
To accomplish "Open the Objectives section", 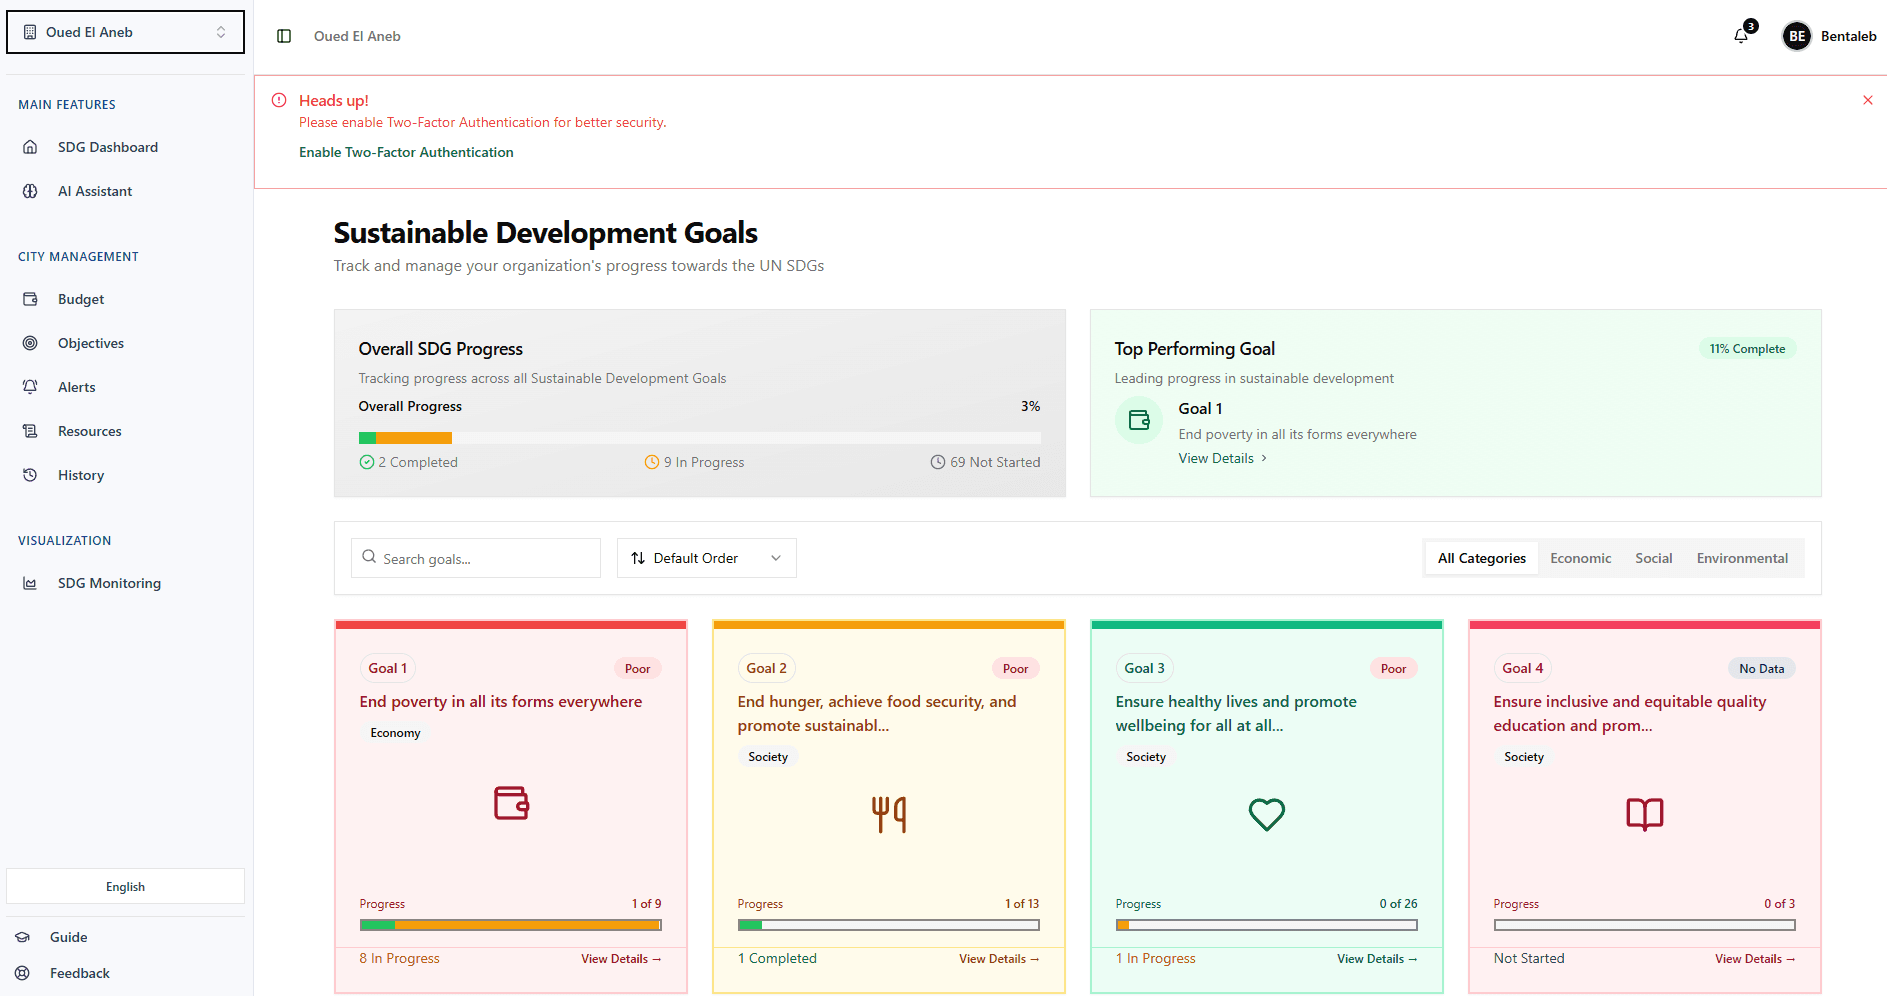I will pos(90,343).
